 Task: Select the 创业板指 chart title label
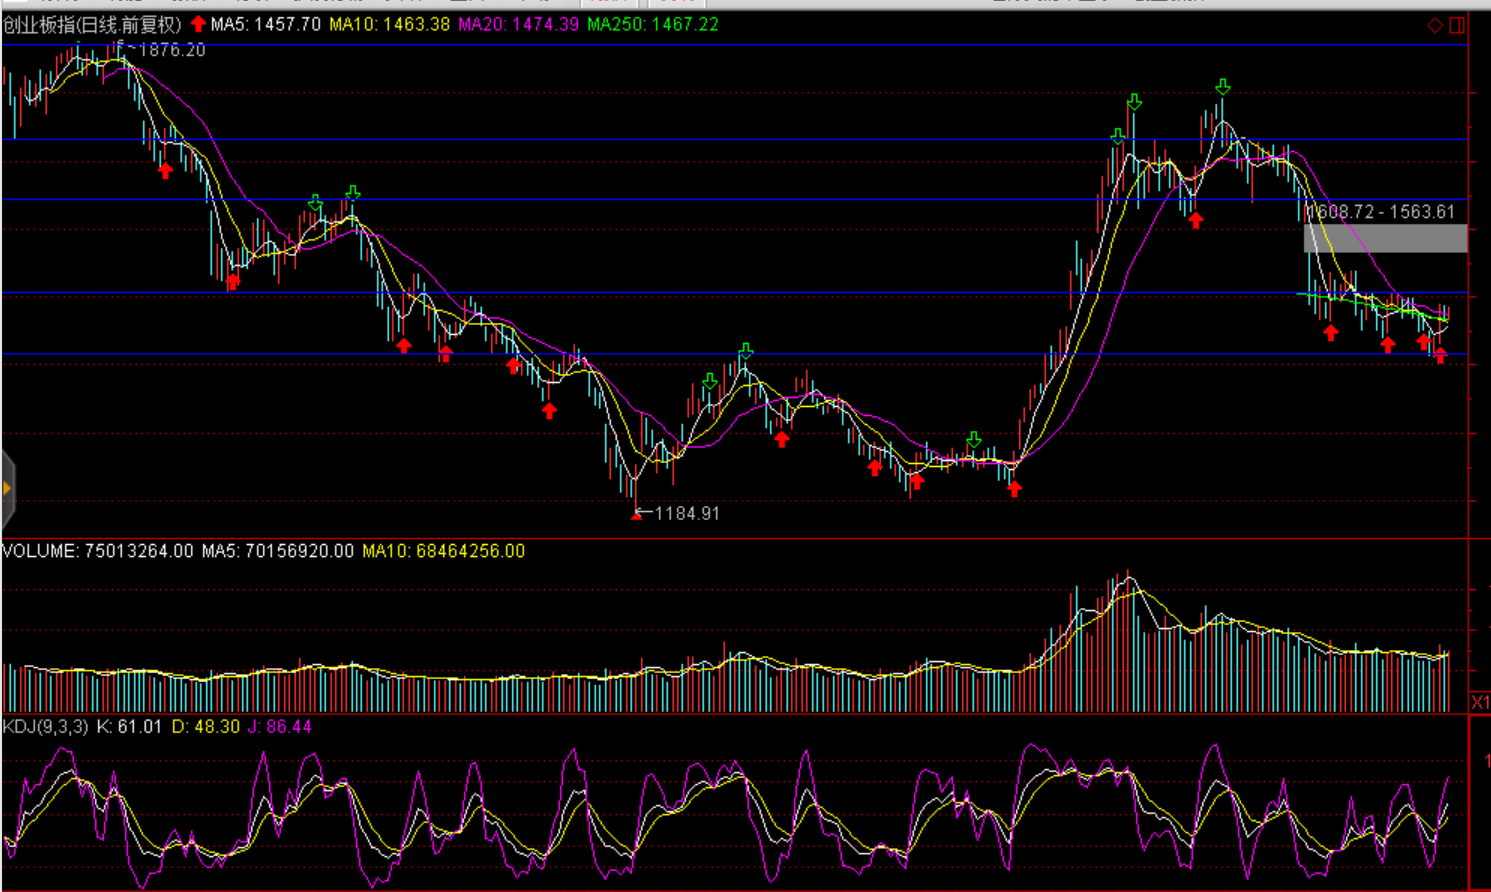pyautogui.click(x=92, y=24)
